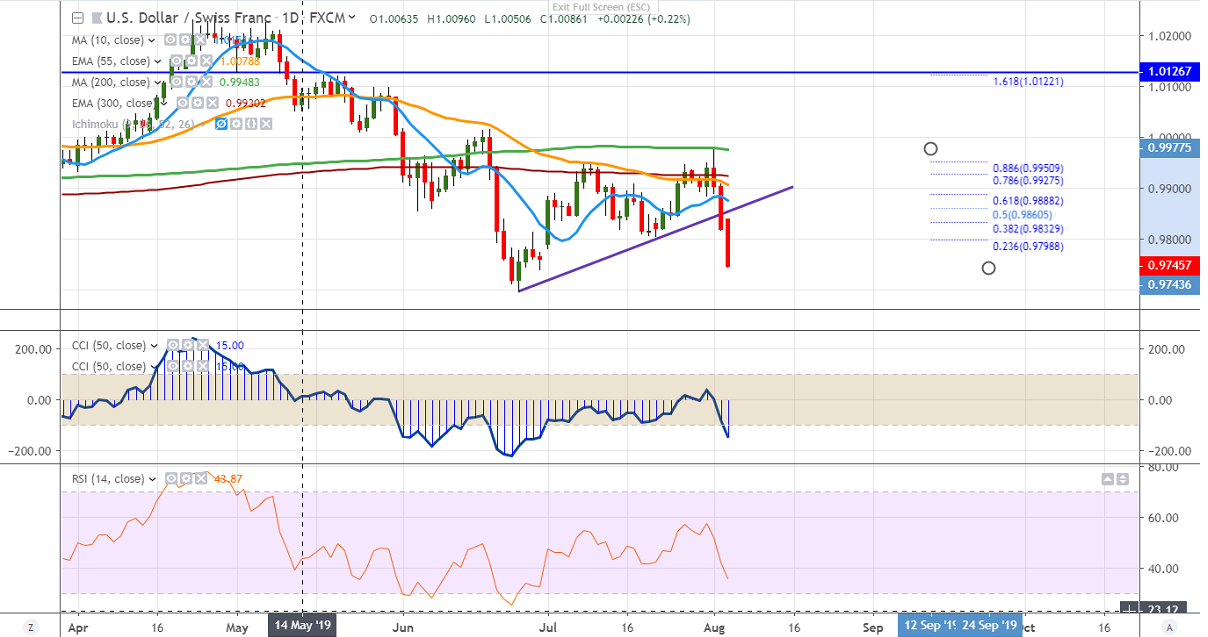Remove the EMA (300, close) indicator
This screenshot has height=637, width=1208.
click(x=212, y=103)
